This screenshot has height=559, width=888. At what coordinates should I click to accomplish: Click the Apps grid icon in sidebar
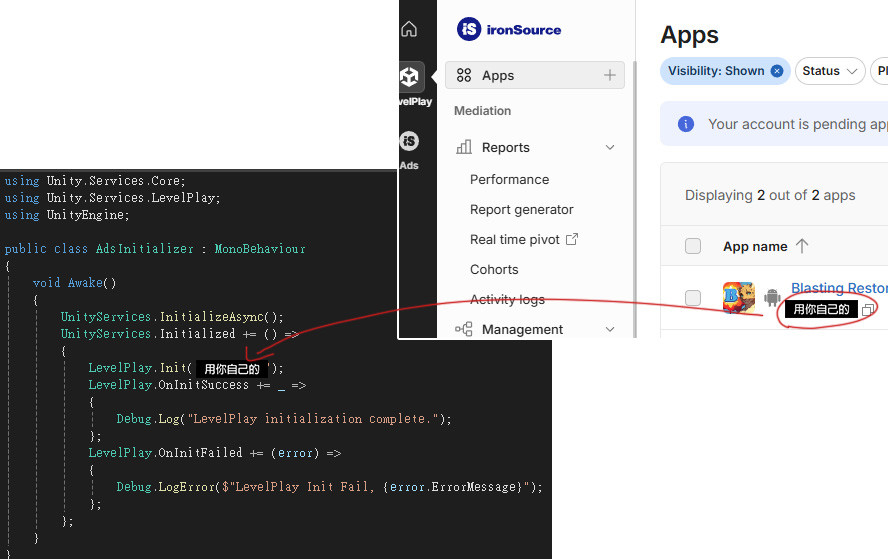[x=464, y=75]
